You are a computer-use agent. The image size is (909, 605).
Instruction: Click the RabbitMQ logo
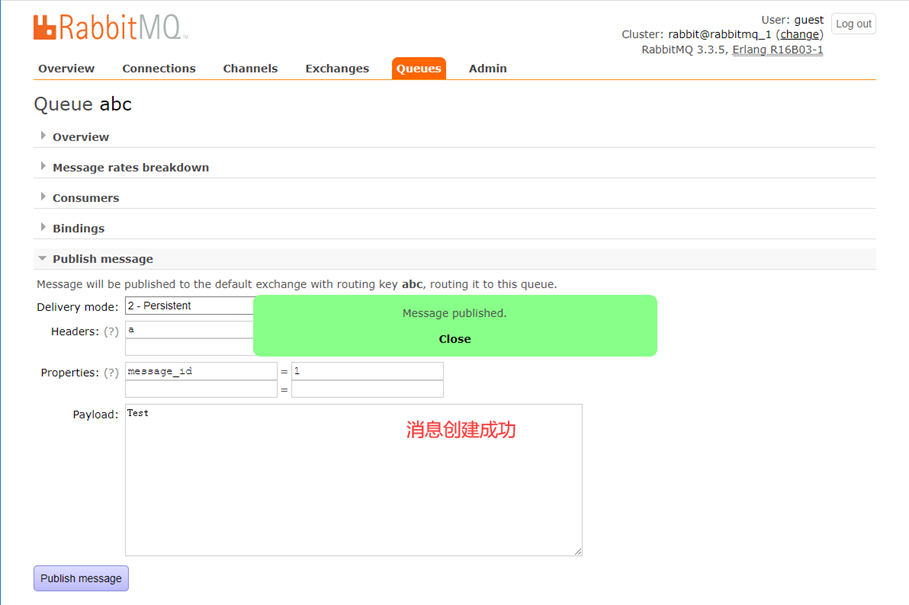(111, 27)
